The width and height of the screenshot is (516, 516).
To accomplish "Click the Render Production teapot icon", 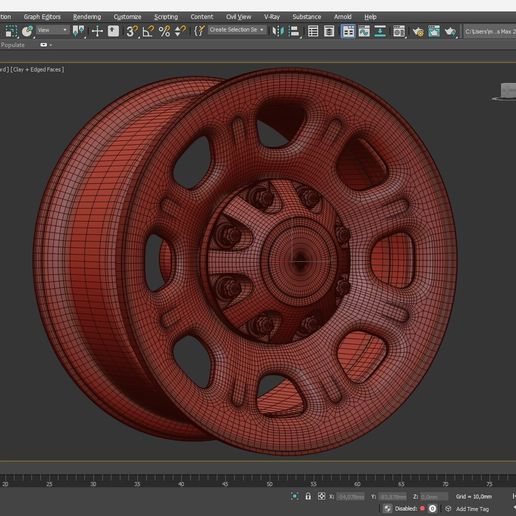I will pos(450,31).
